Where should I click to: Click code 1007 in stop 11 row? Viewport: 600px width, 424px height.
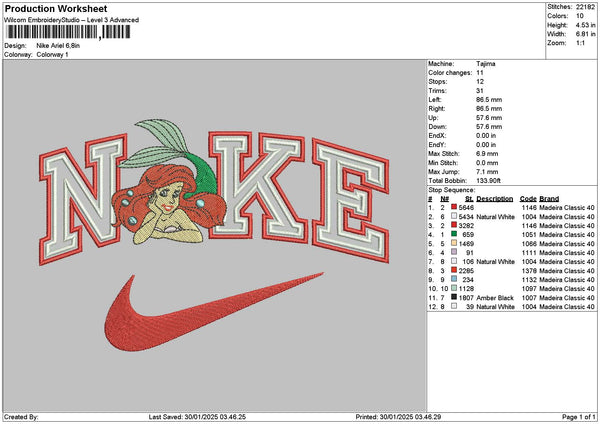pos(529,297)
